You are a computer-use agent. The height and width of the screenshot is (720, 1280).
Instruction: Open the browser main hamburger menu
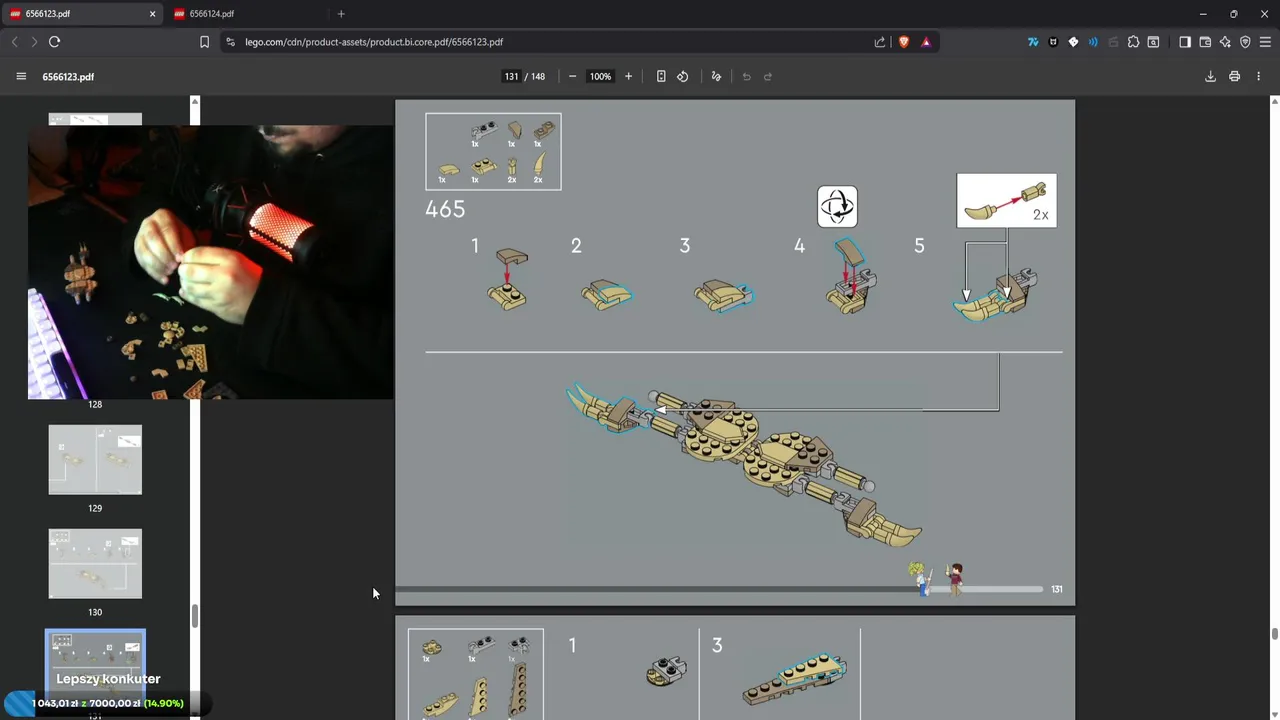point(1265,42)
